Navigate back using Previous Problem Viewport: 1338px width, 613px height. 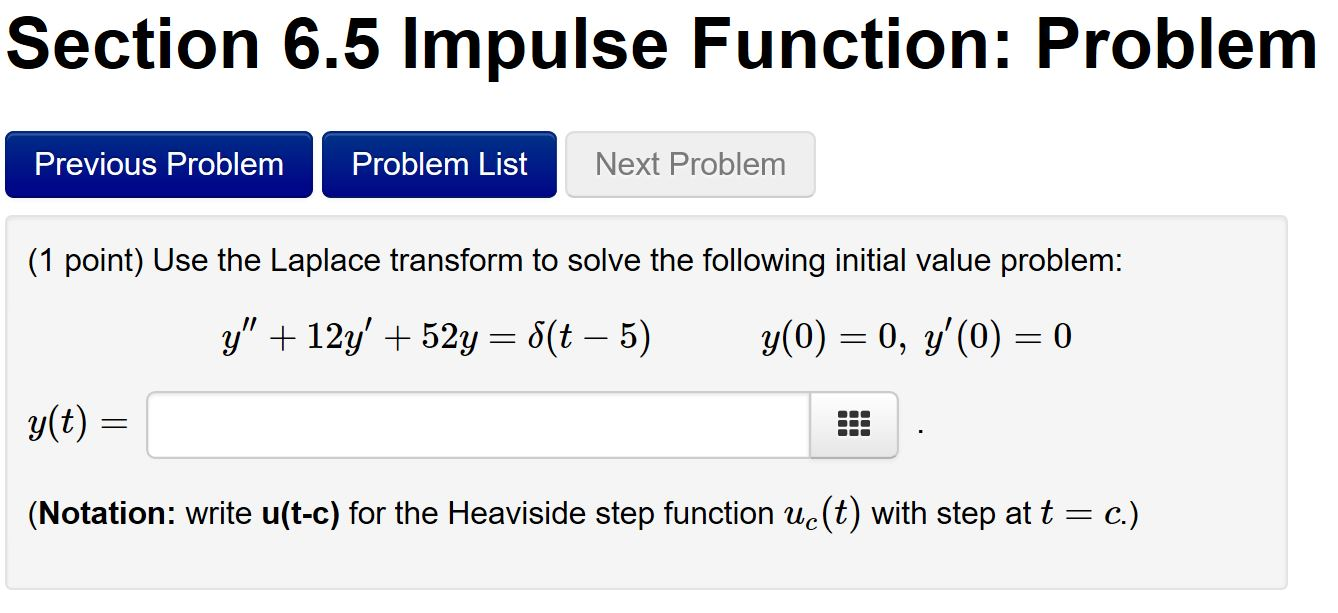point(158,164)
